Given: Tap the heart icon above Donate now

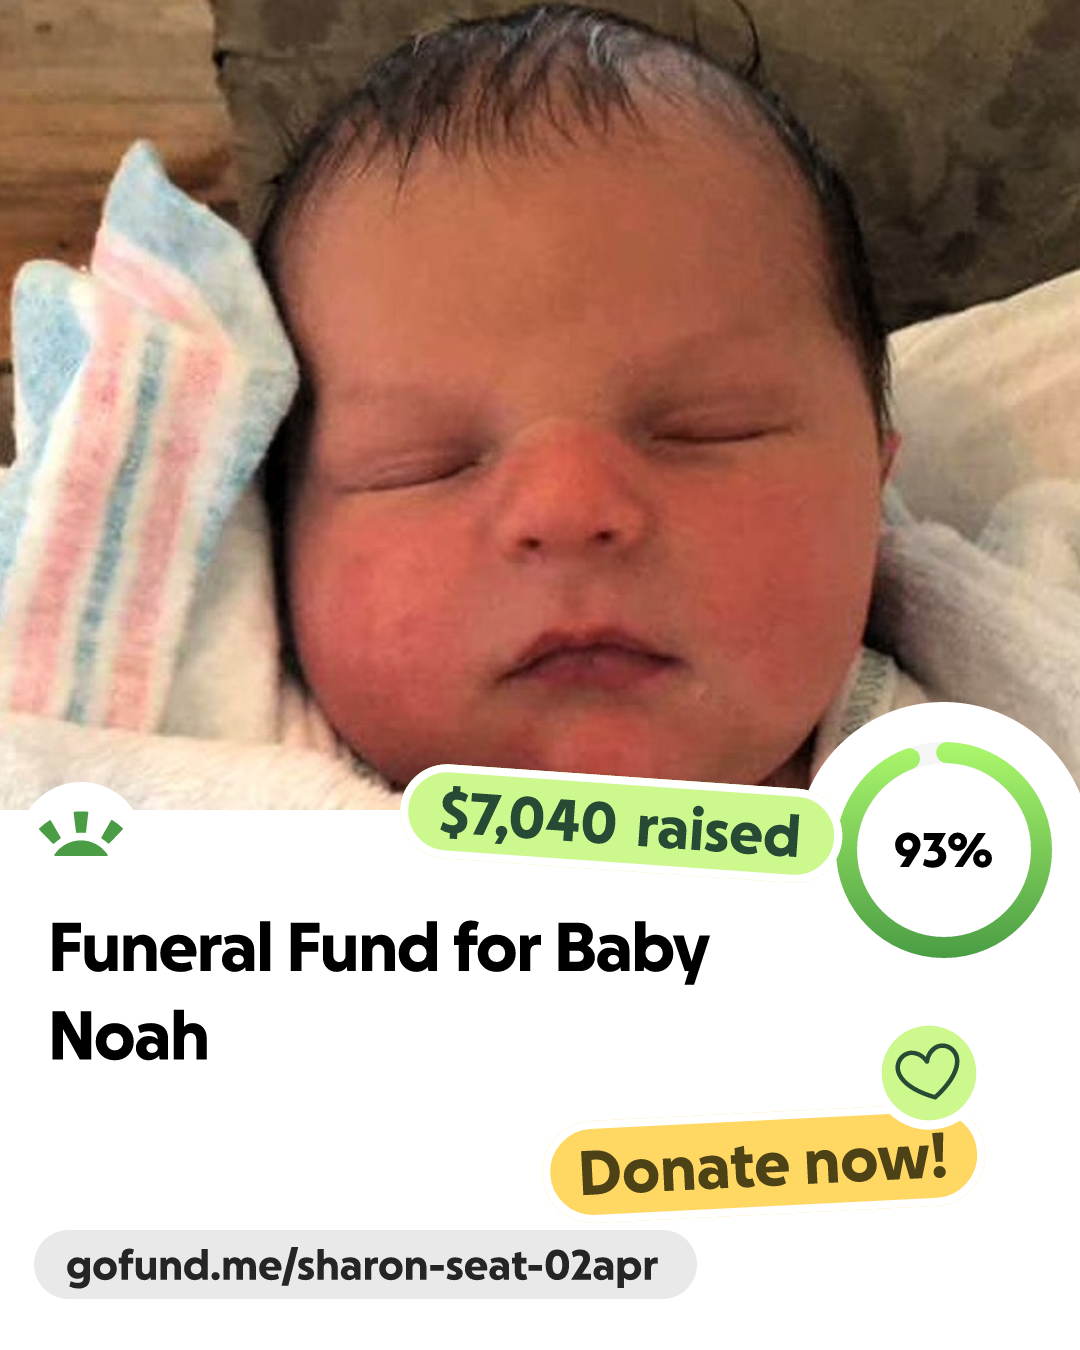Looking at the screenshot, I should [928, 1072].
